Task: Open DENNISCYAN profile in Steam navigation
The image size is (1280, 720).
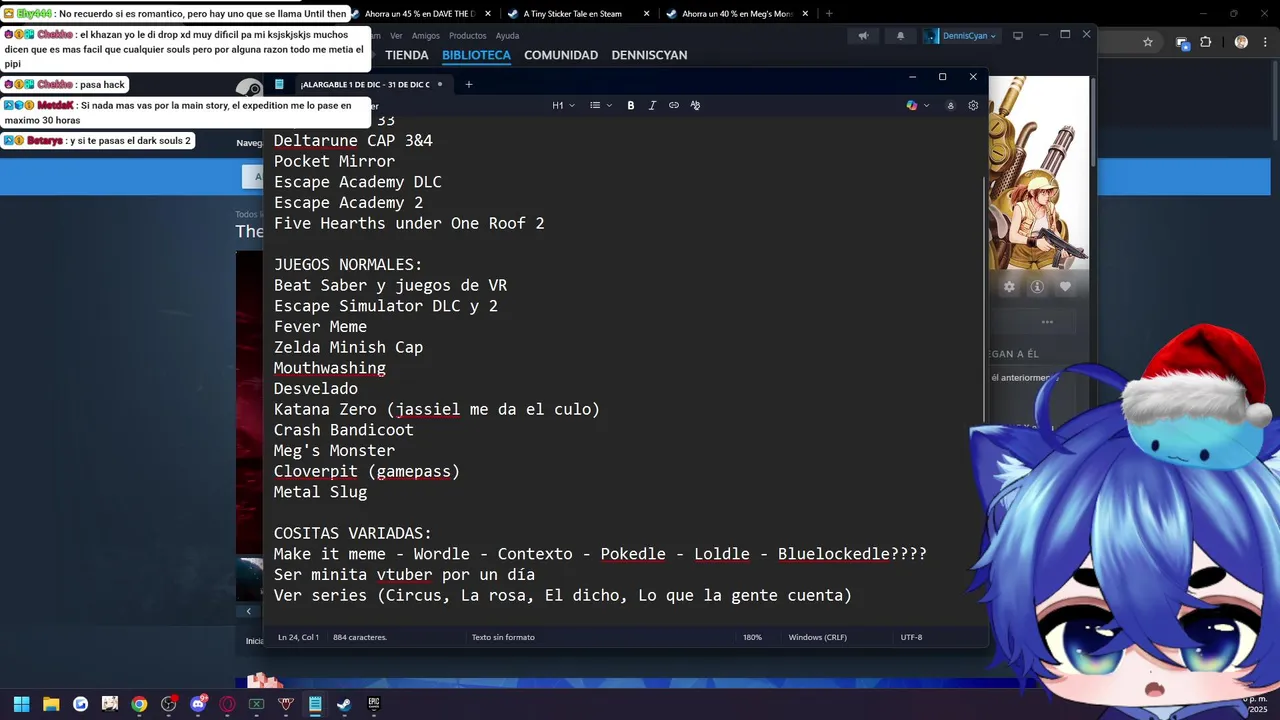Action: point(649,55)
